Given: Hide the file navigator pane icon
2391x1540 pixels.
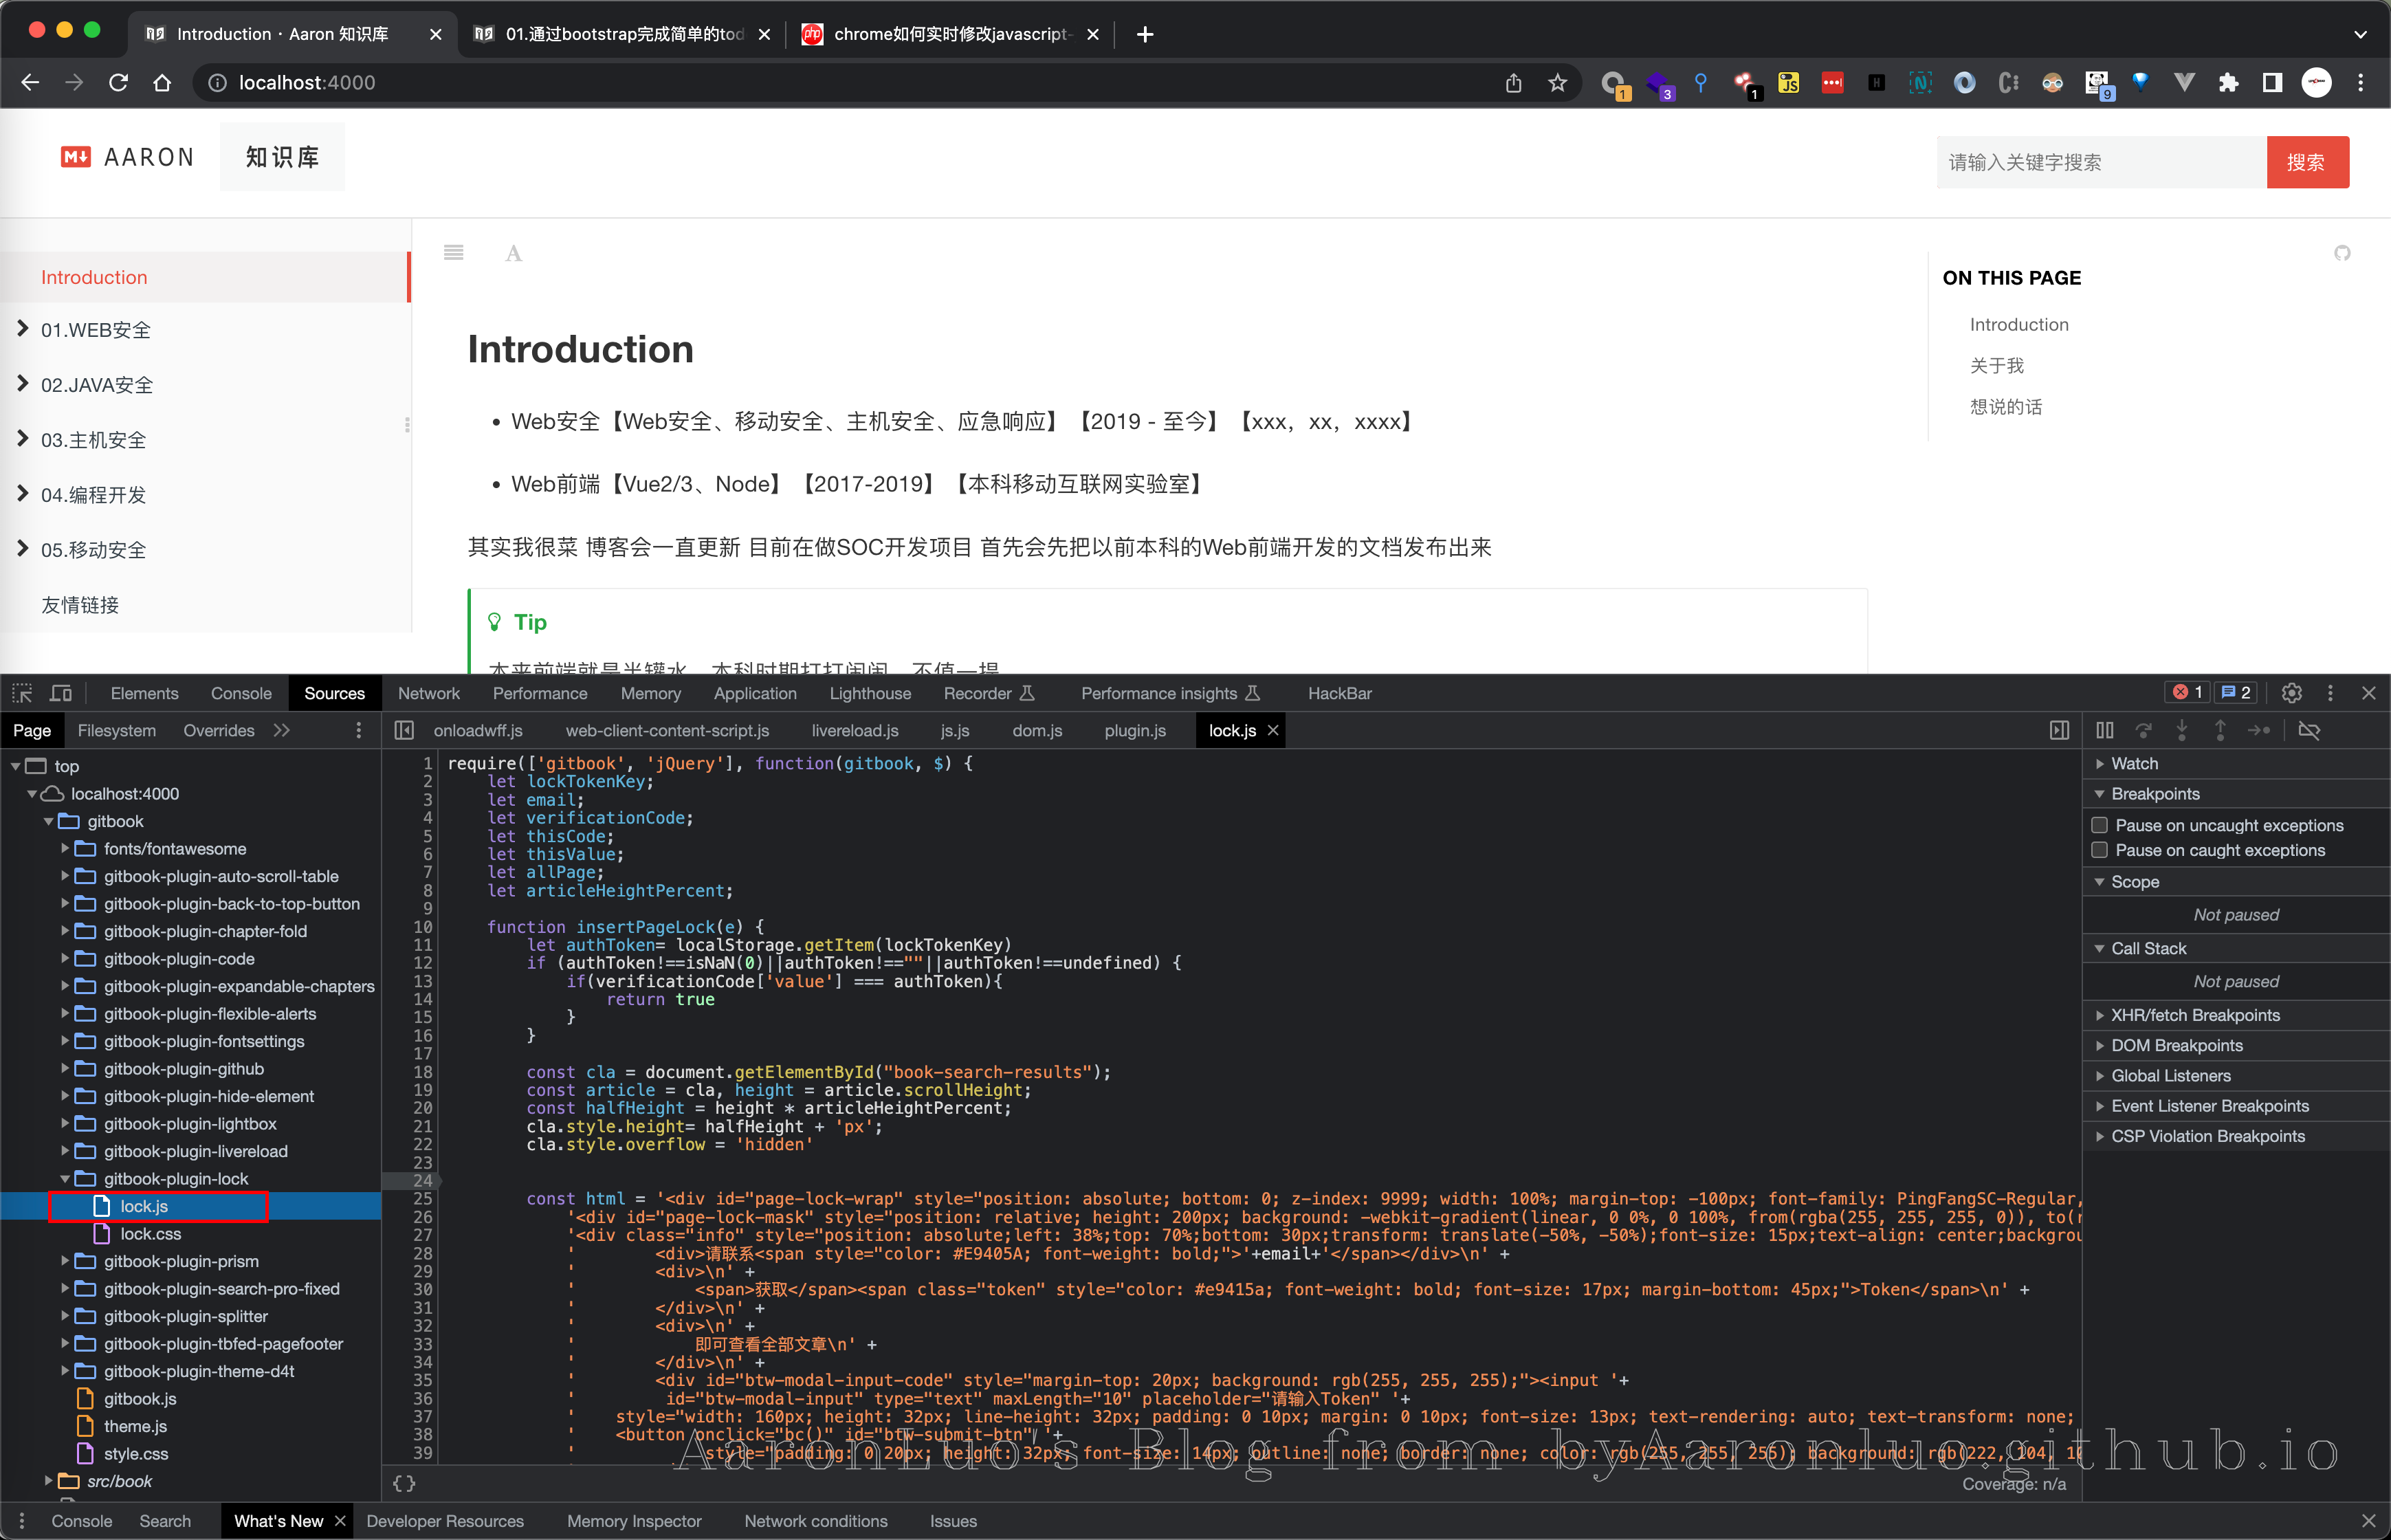Looking at the screenshot, I should pyautogui.click(x=404, y=731).
